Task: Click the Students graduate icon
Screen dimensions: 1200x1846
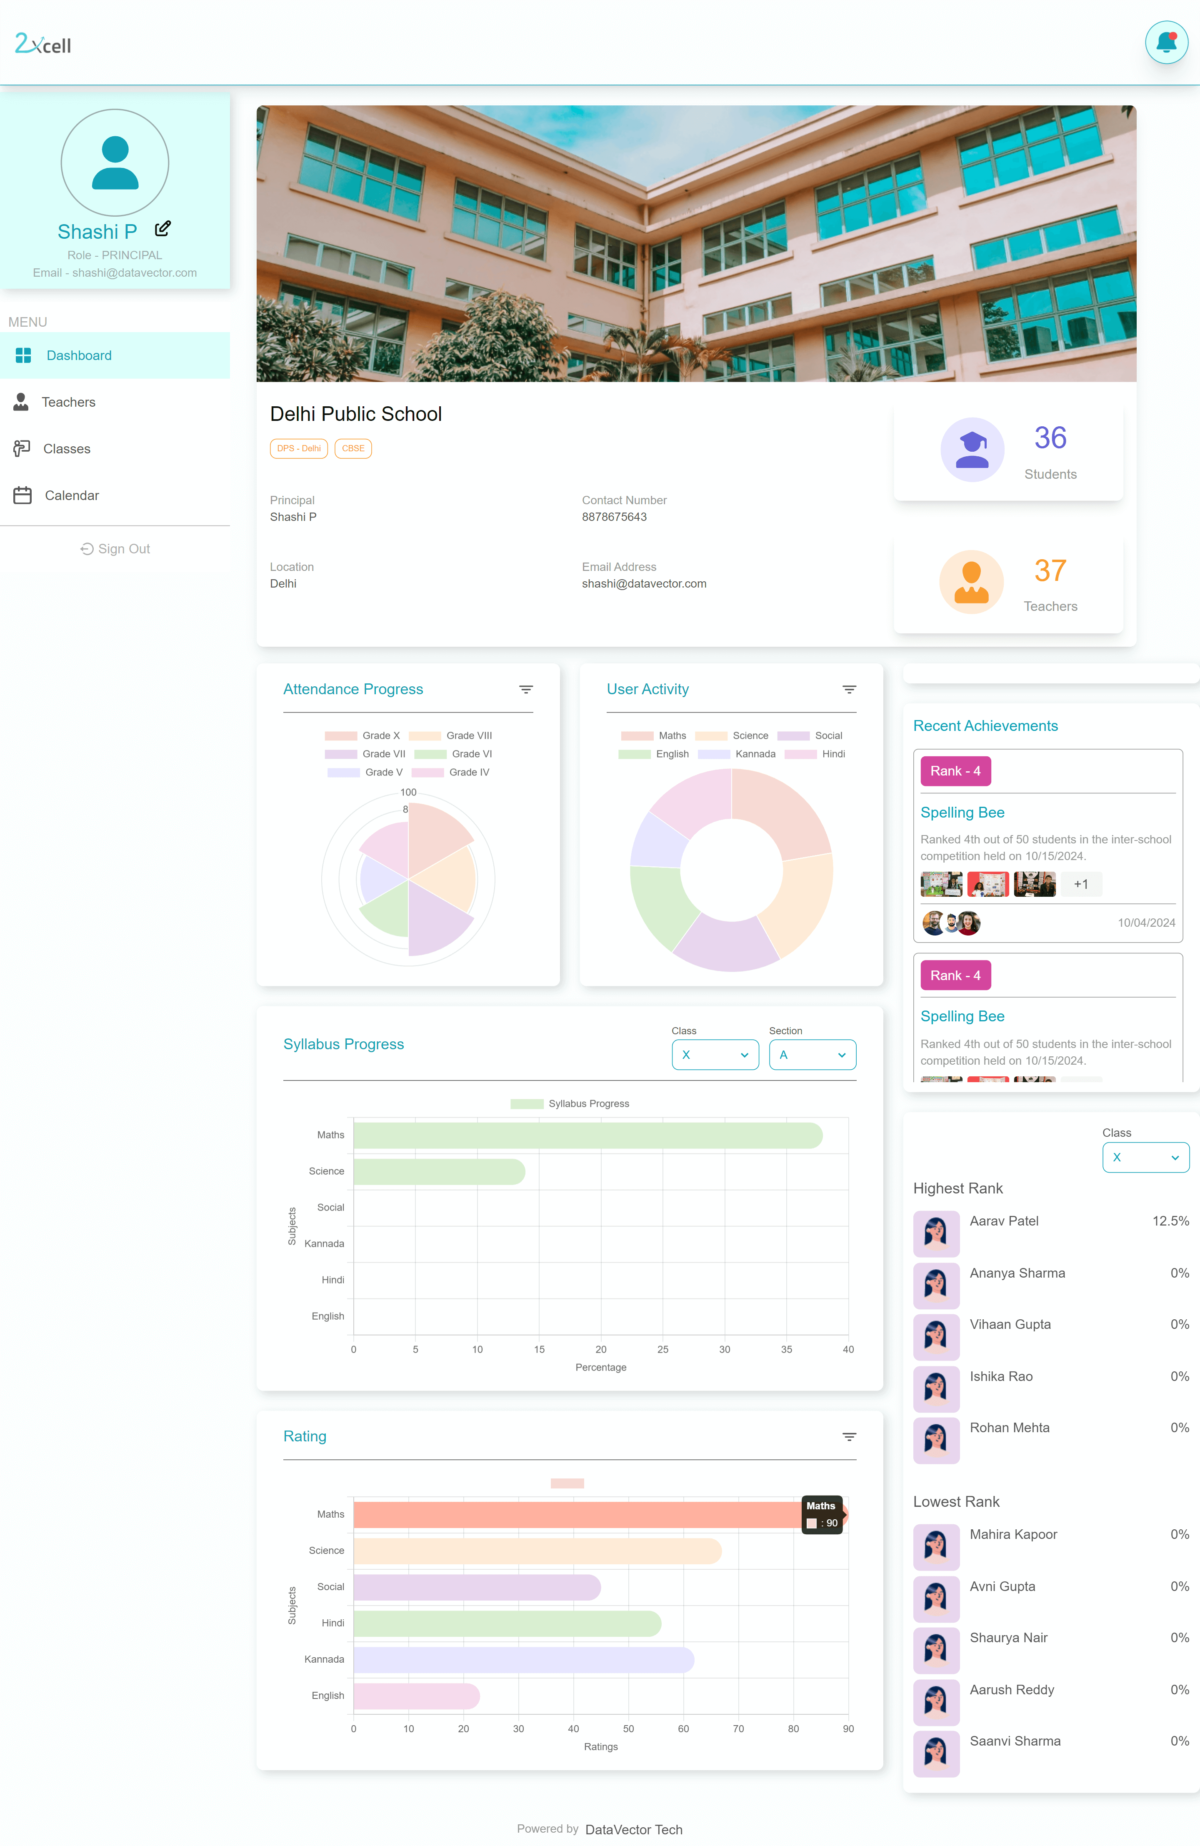Action: pyautogui.click(x=972, y=450)
